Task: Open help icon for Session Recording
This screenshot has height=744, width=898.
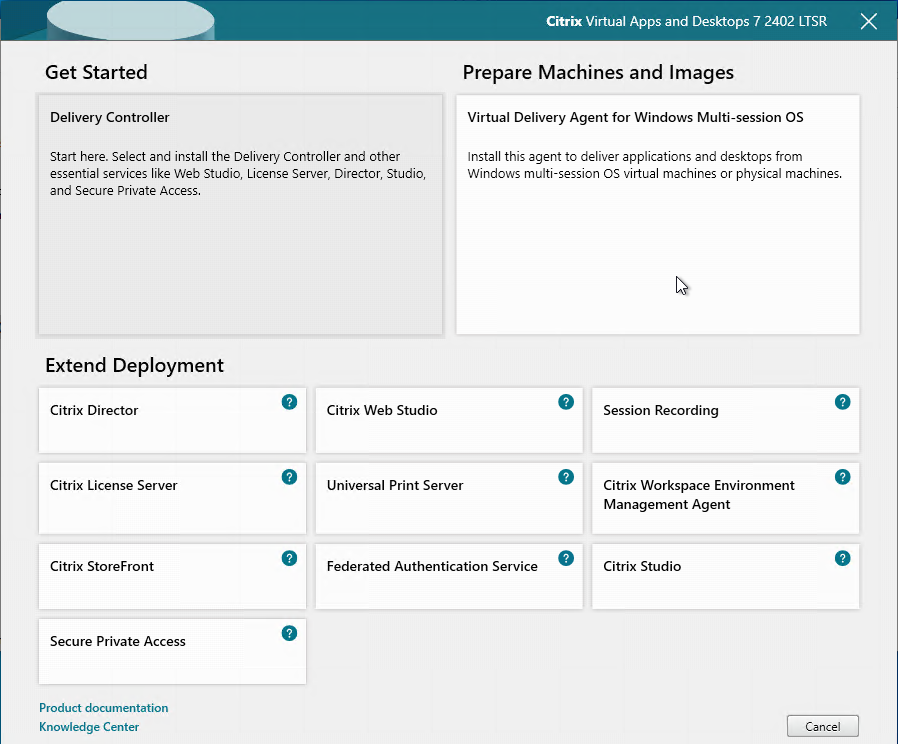Action: tap(842, 402)
